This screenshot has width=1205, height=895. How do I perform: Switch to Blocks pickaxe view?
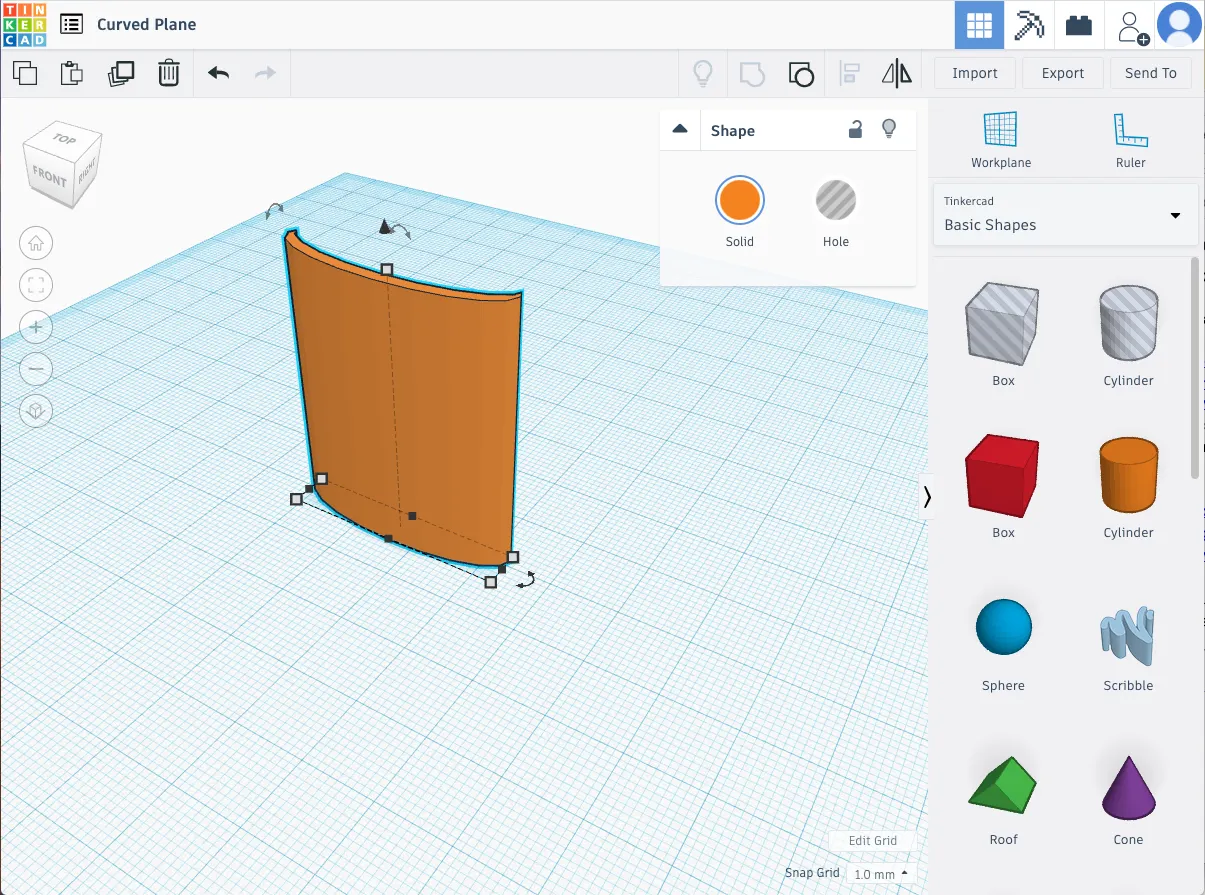(1029, 25)
